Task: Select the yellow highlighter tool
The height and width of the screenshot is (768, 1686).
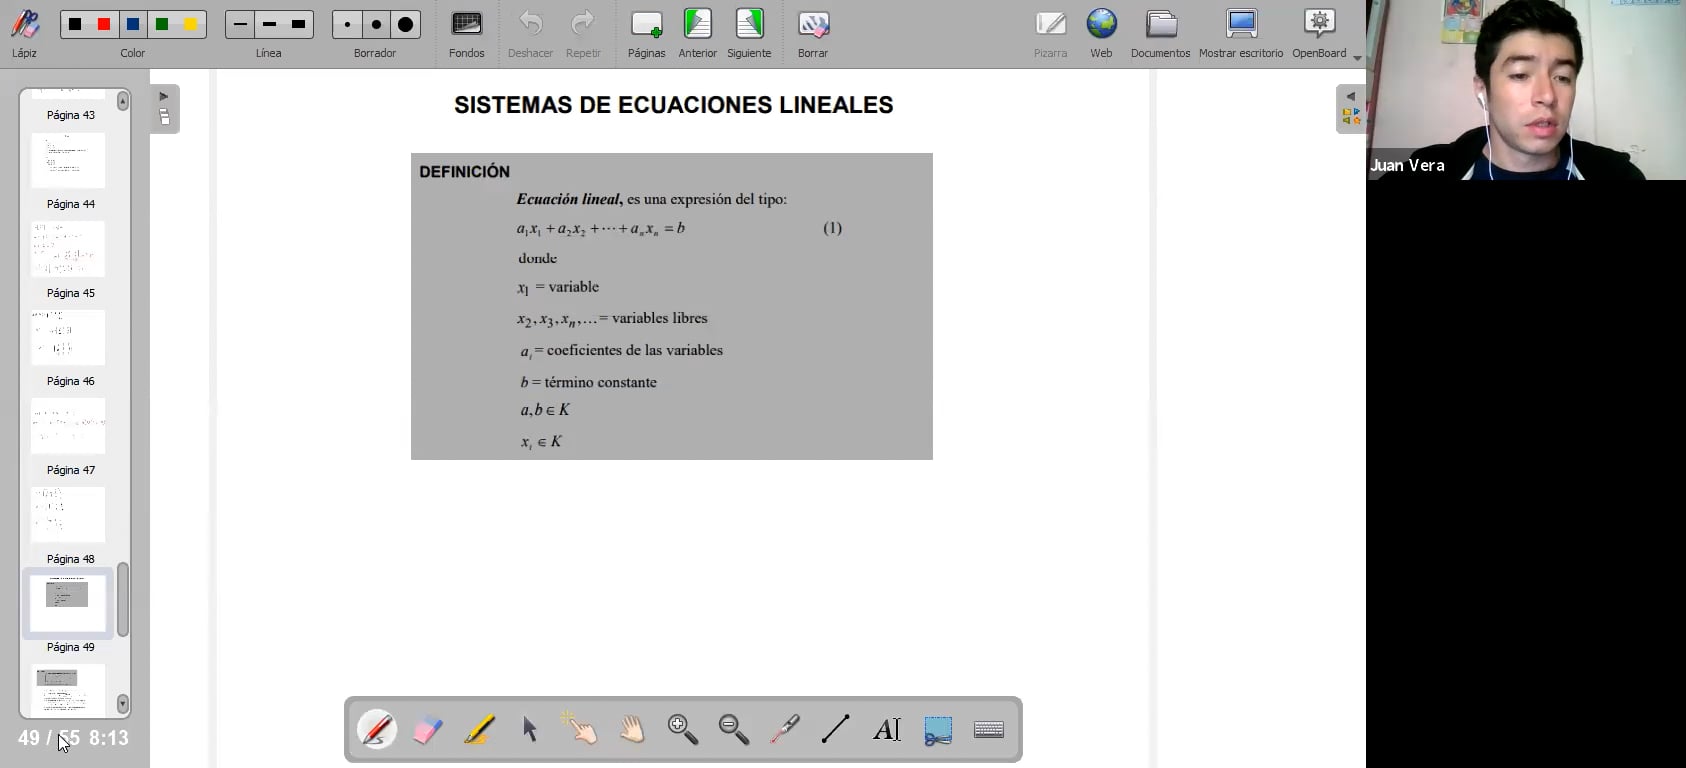Action: (479, 730)
